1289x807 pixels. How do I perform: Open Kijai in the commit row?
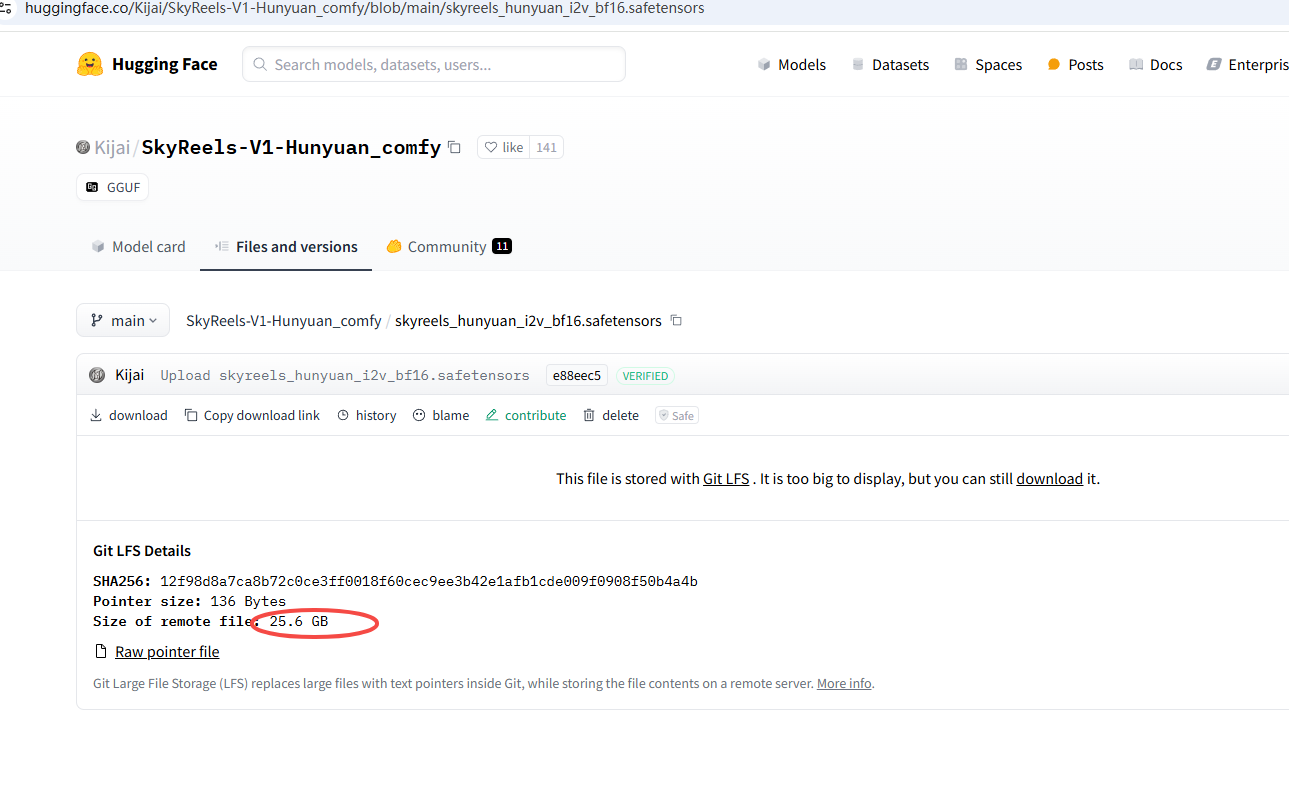click(130, 375)
